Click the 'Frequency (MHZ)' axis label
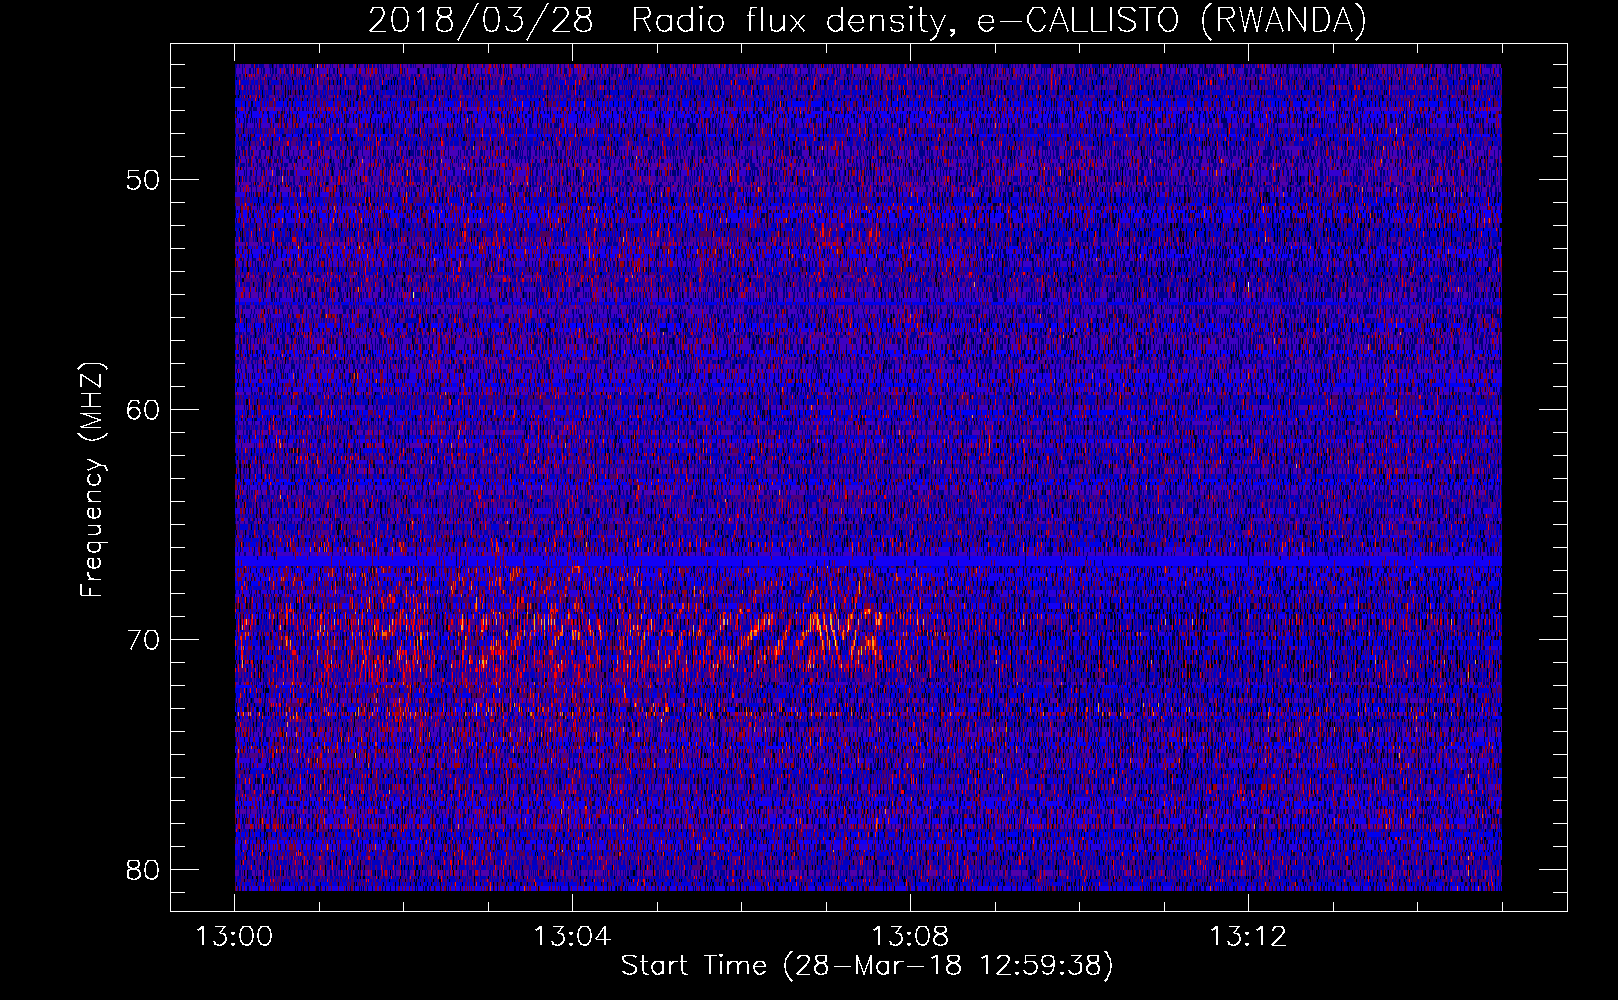The height and width of the screenshot is (1000, 1618). (92, 480)
